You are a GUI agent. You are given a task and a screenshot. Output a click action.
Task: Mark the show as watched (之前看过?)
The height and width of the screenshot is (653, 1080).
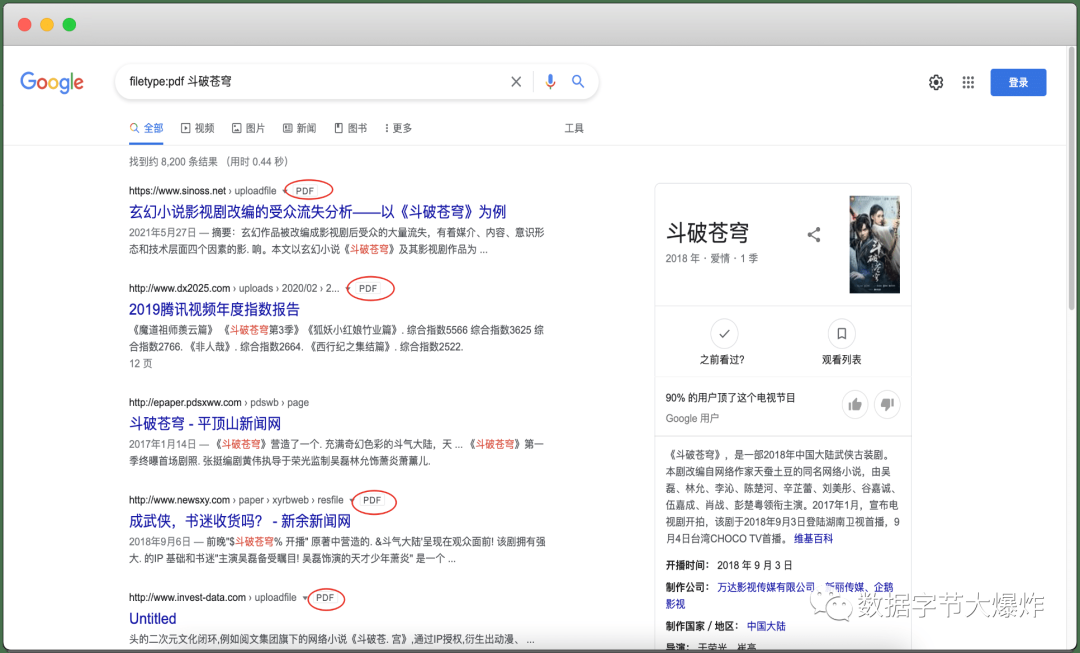click(x=724, y=333)
